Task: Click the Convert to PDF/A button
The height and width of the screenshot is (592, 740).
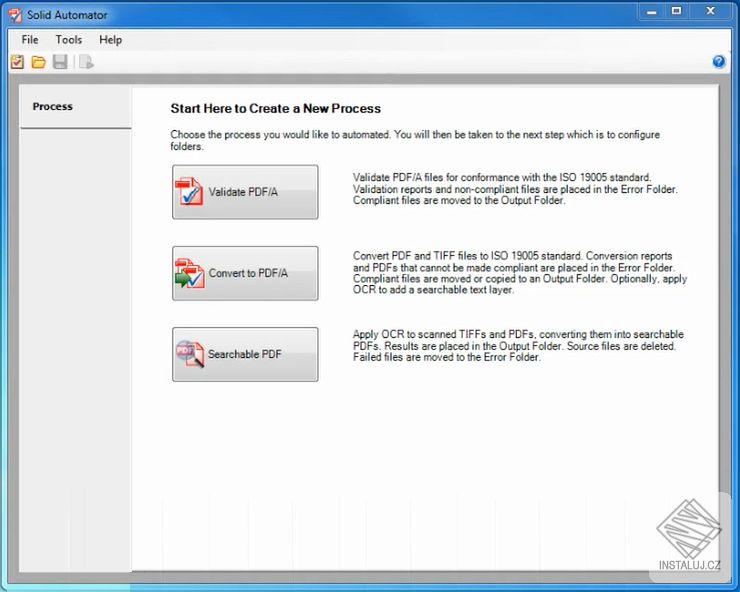Action: (x=245, y=273)
